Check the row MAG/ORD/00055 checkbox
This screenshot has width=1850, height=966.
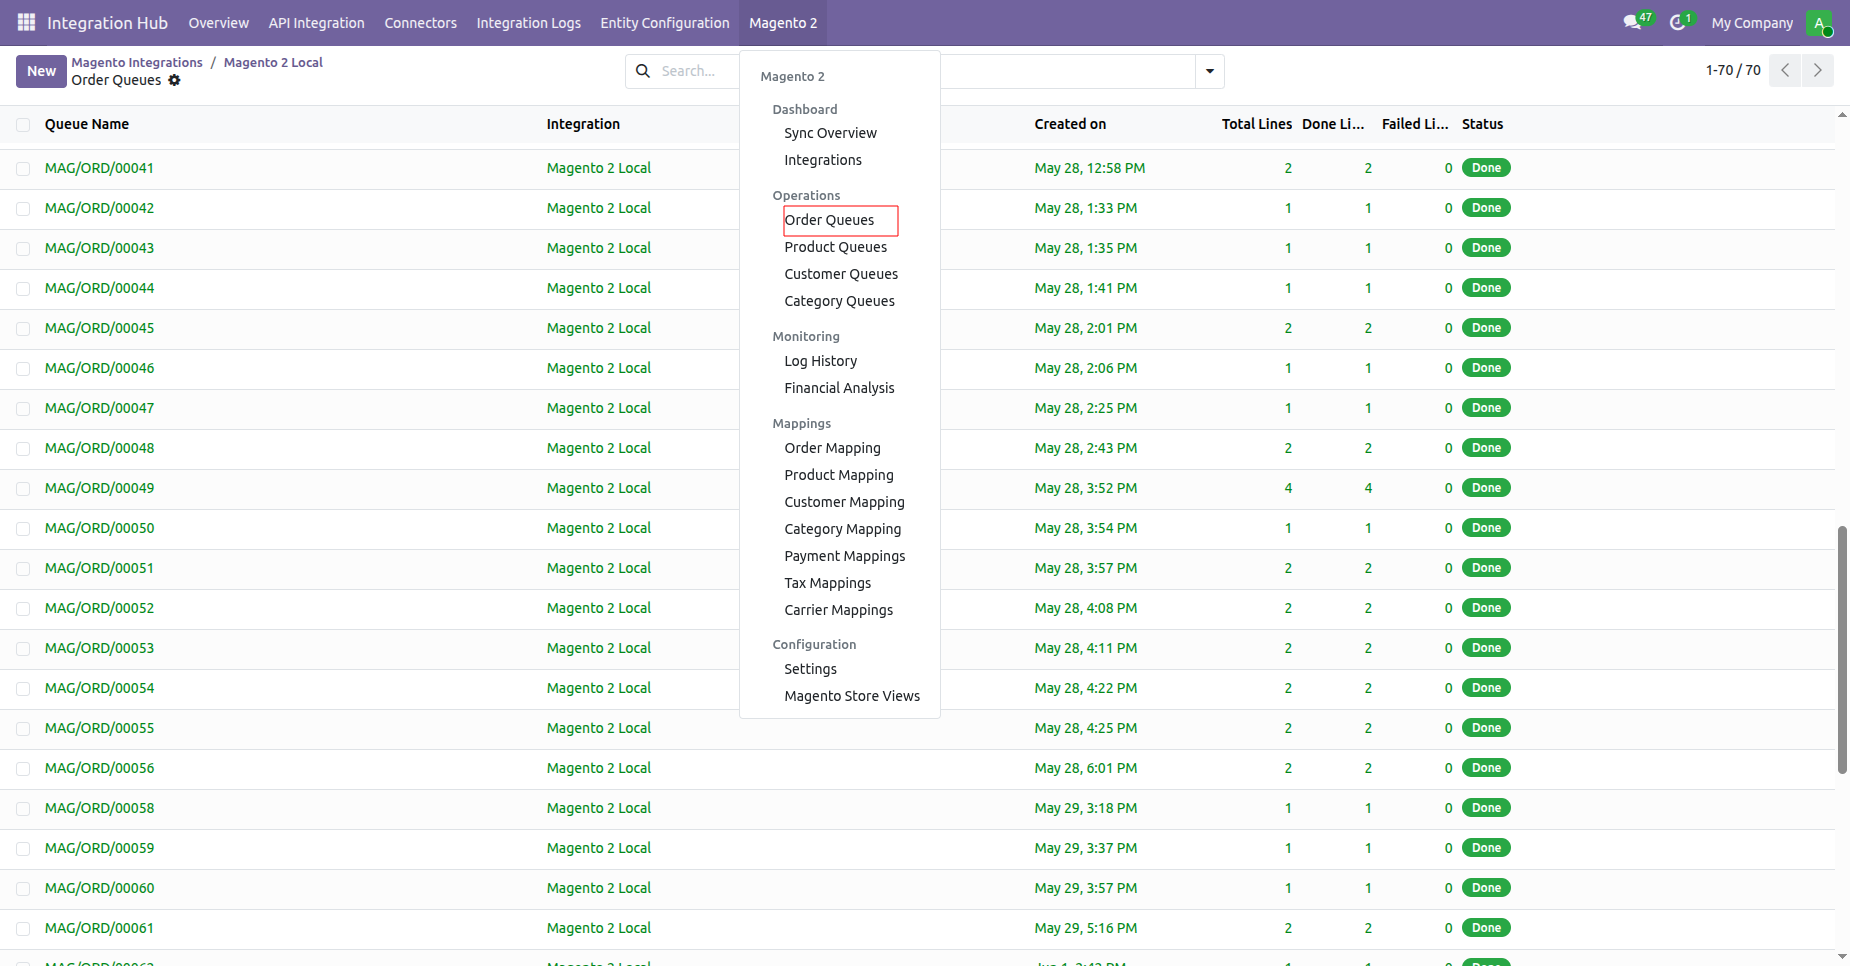tap(23, 729)
